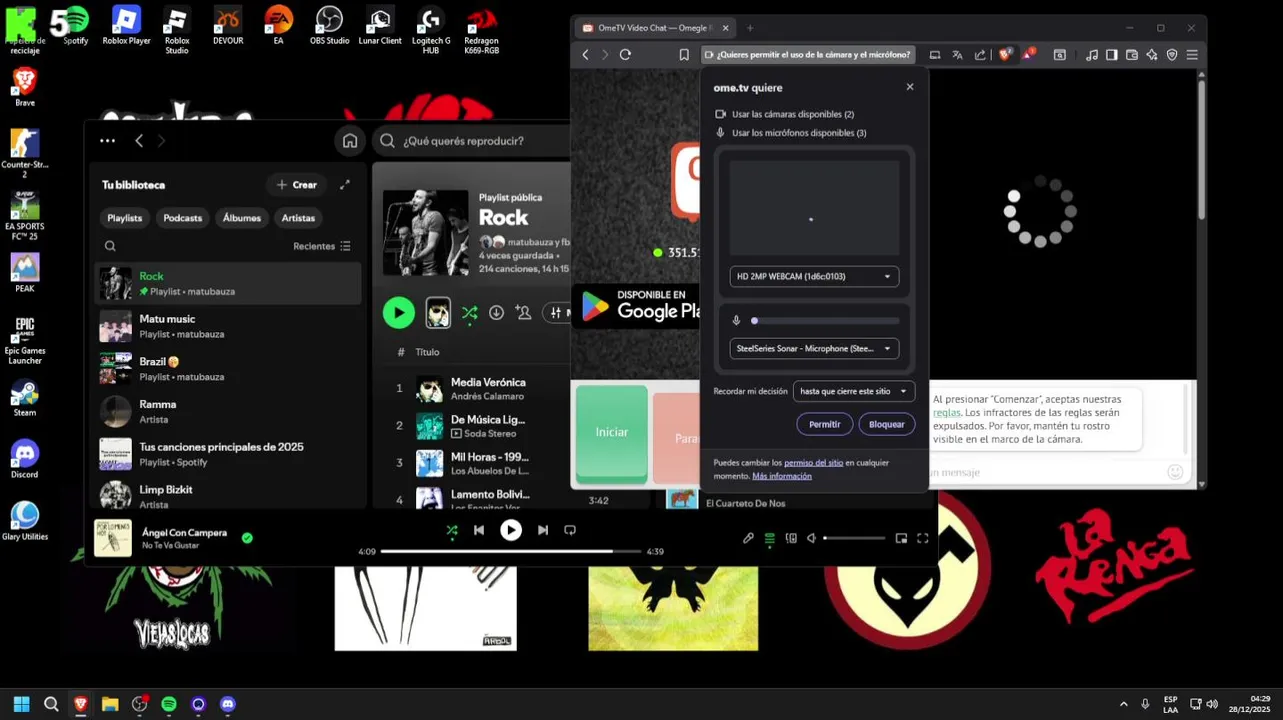
Task: Close ome.tv permission dialog
Action: (x=910, y=87)
